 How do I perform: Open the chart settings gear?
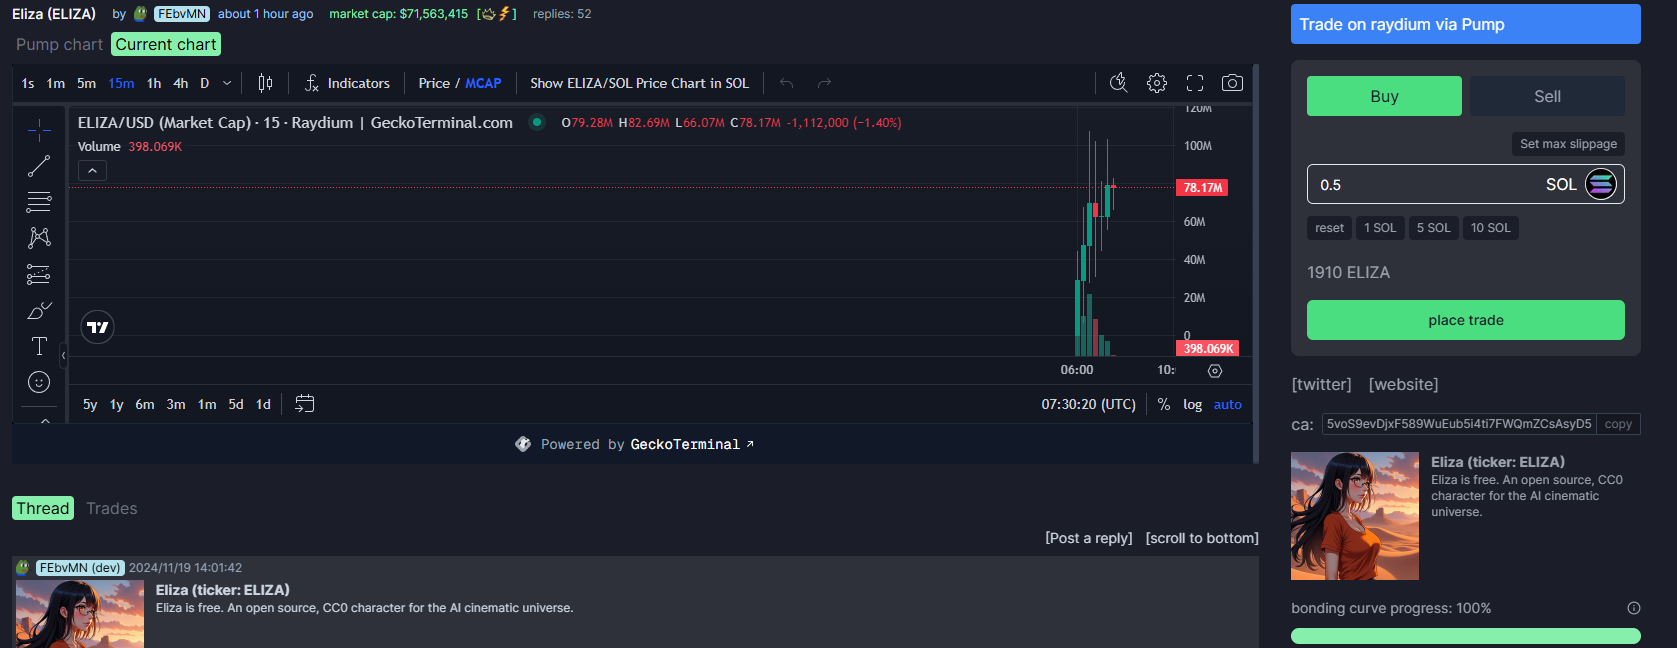(1156, 83)
